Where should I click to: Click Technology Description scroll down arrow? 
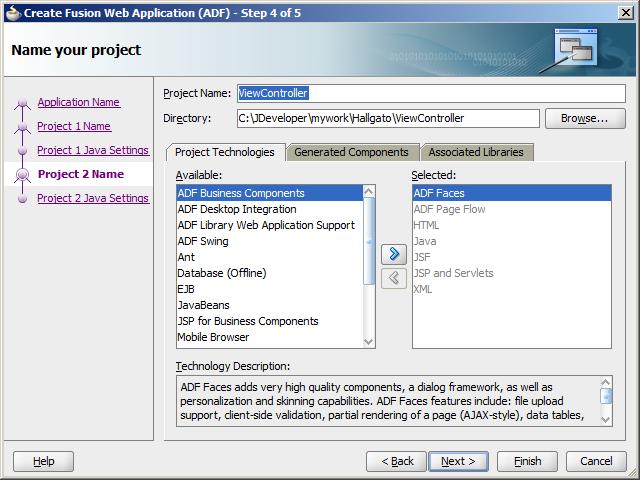coord(606,420)
